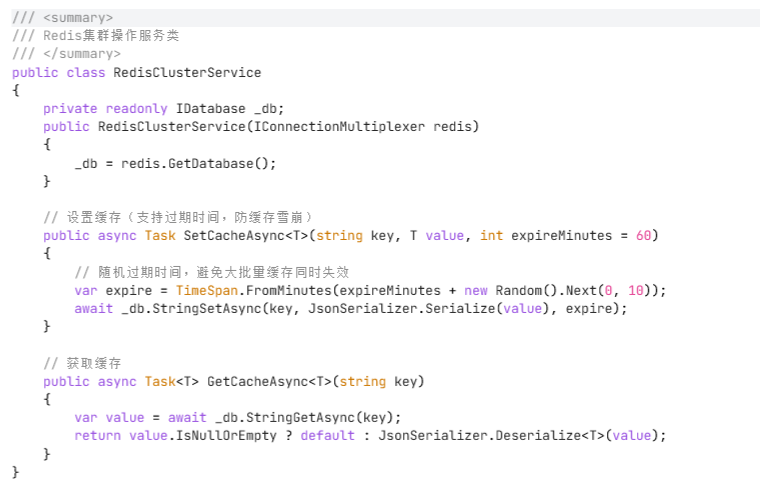Screen dimensions: 760x495
Task: Click the redis.GetDatabase() call
Action: [198, 163]
